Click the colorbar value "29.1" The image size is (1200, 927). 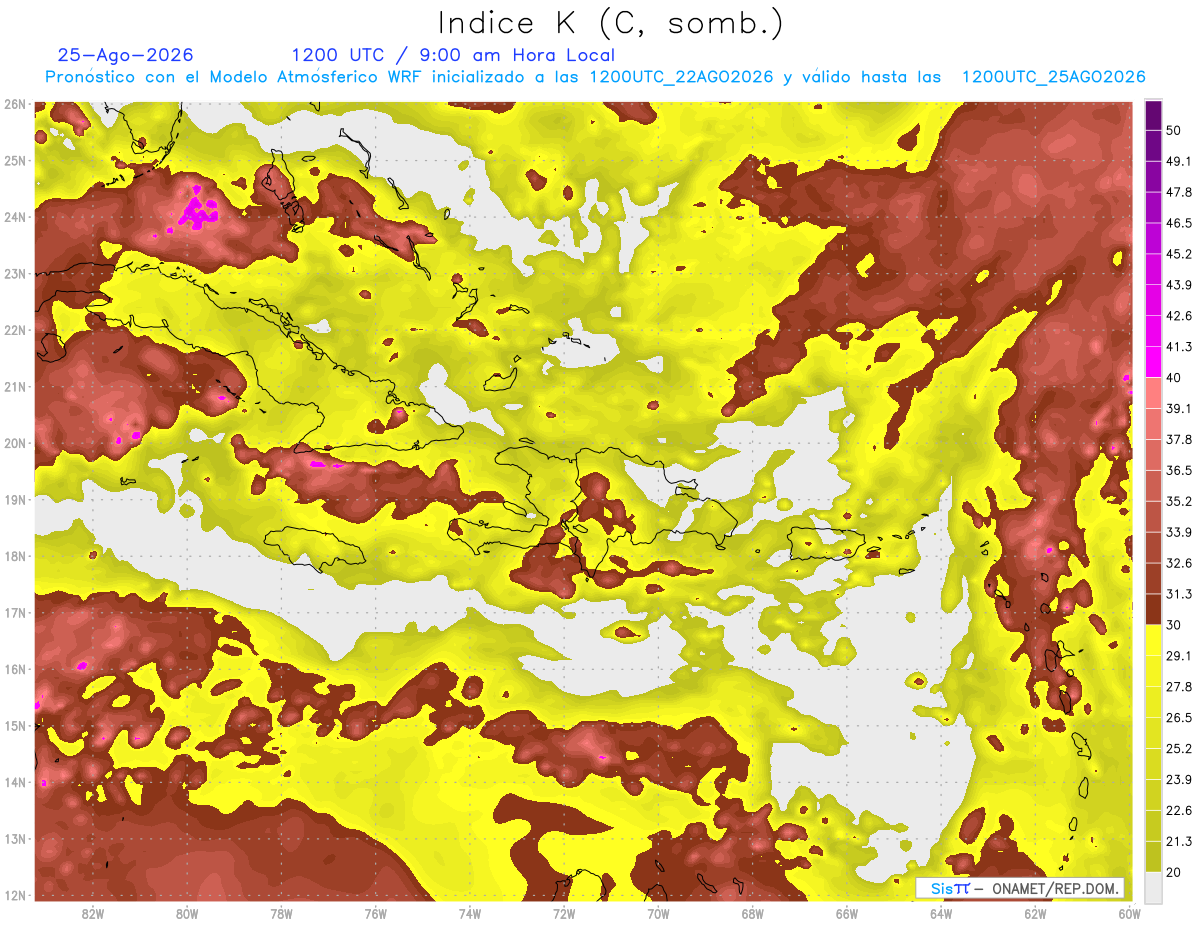[x=1178, y=656]
